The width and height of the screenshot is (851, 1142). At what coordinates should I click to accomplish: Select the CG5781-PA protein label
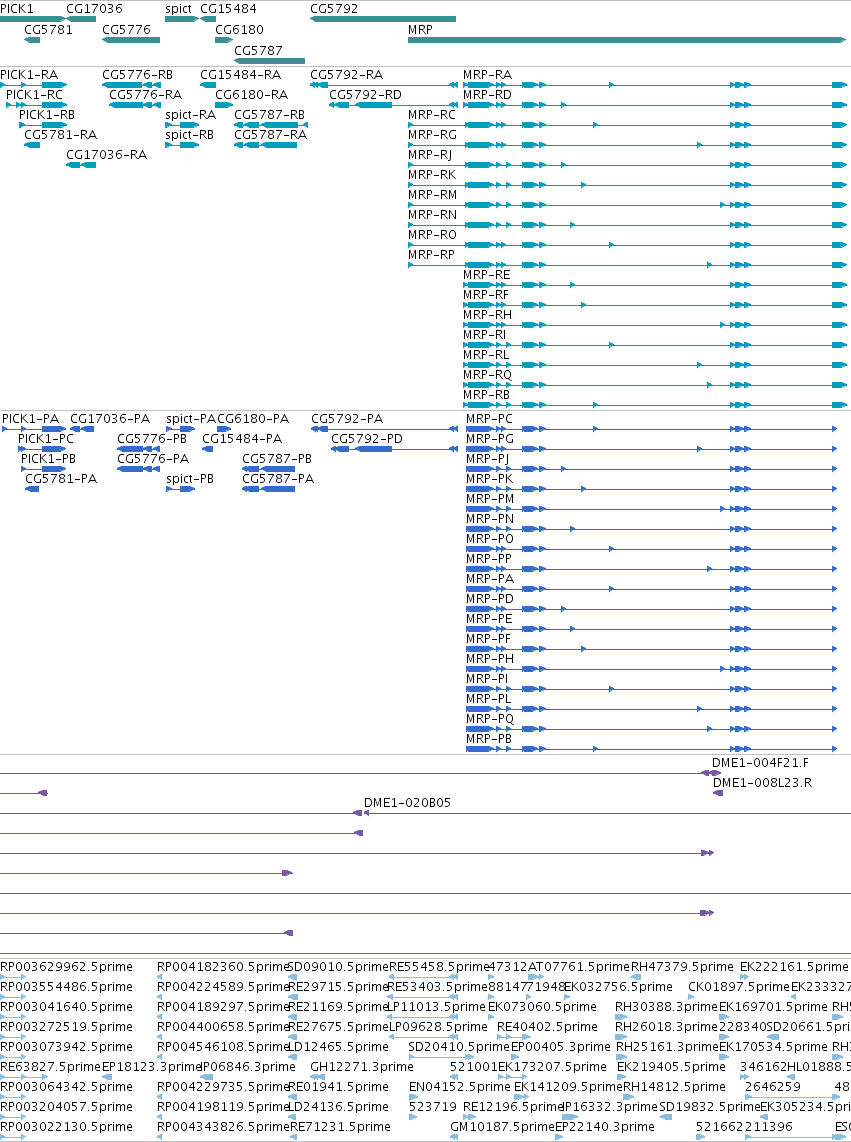[60, 479]
